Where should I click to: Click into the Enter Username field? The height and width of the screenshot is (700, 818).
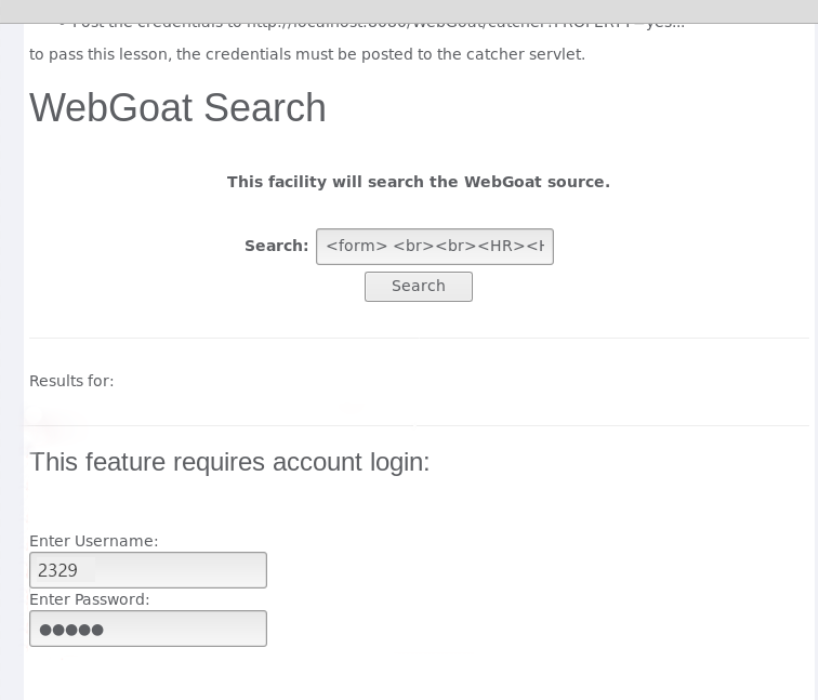pyautogui.click(x=148, y=570)
